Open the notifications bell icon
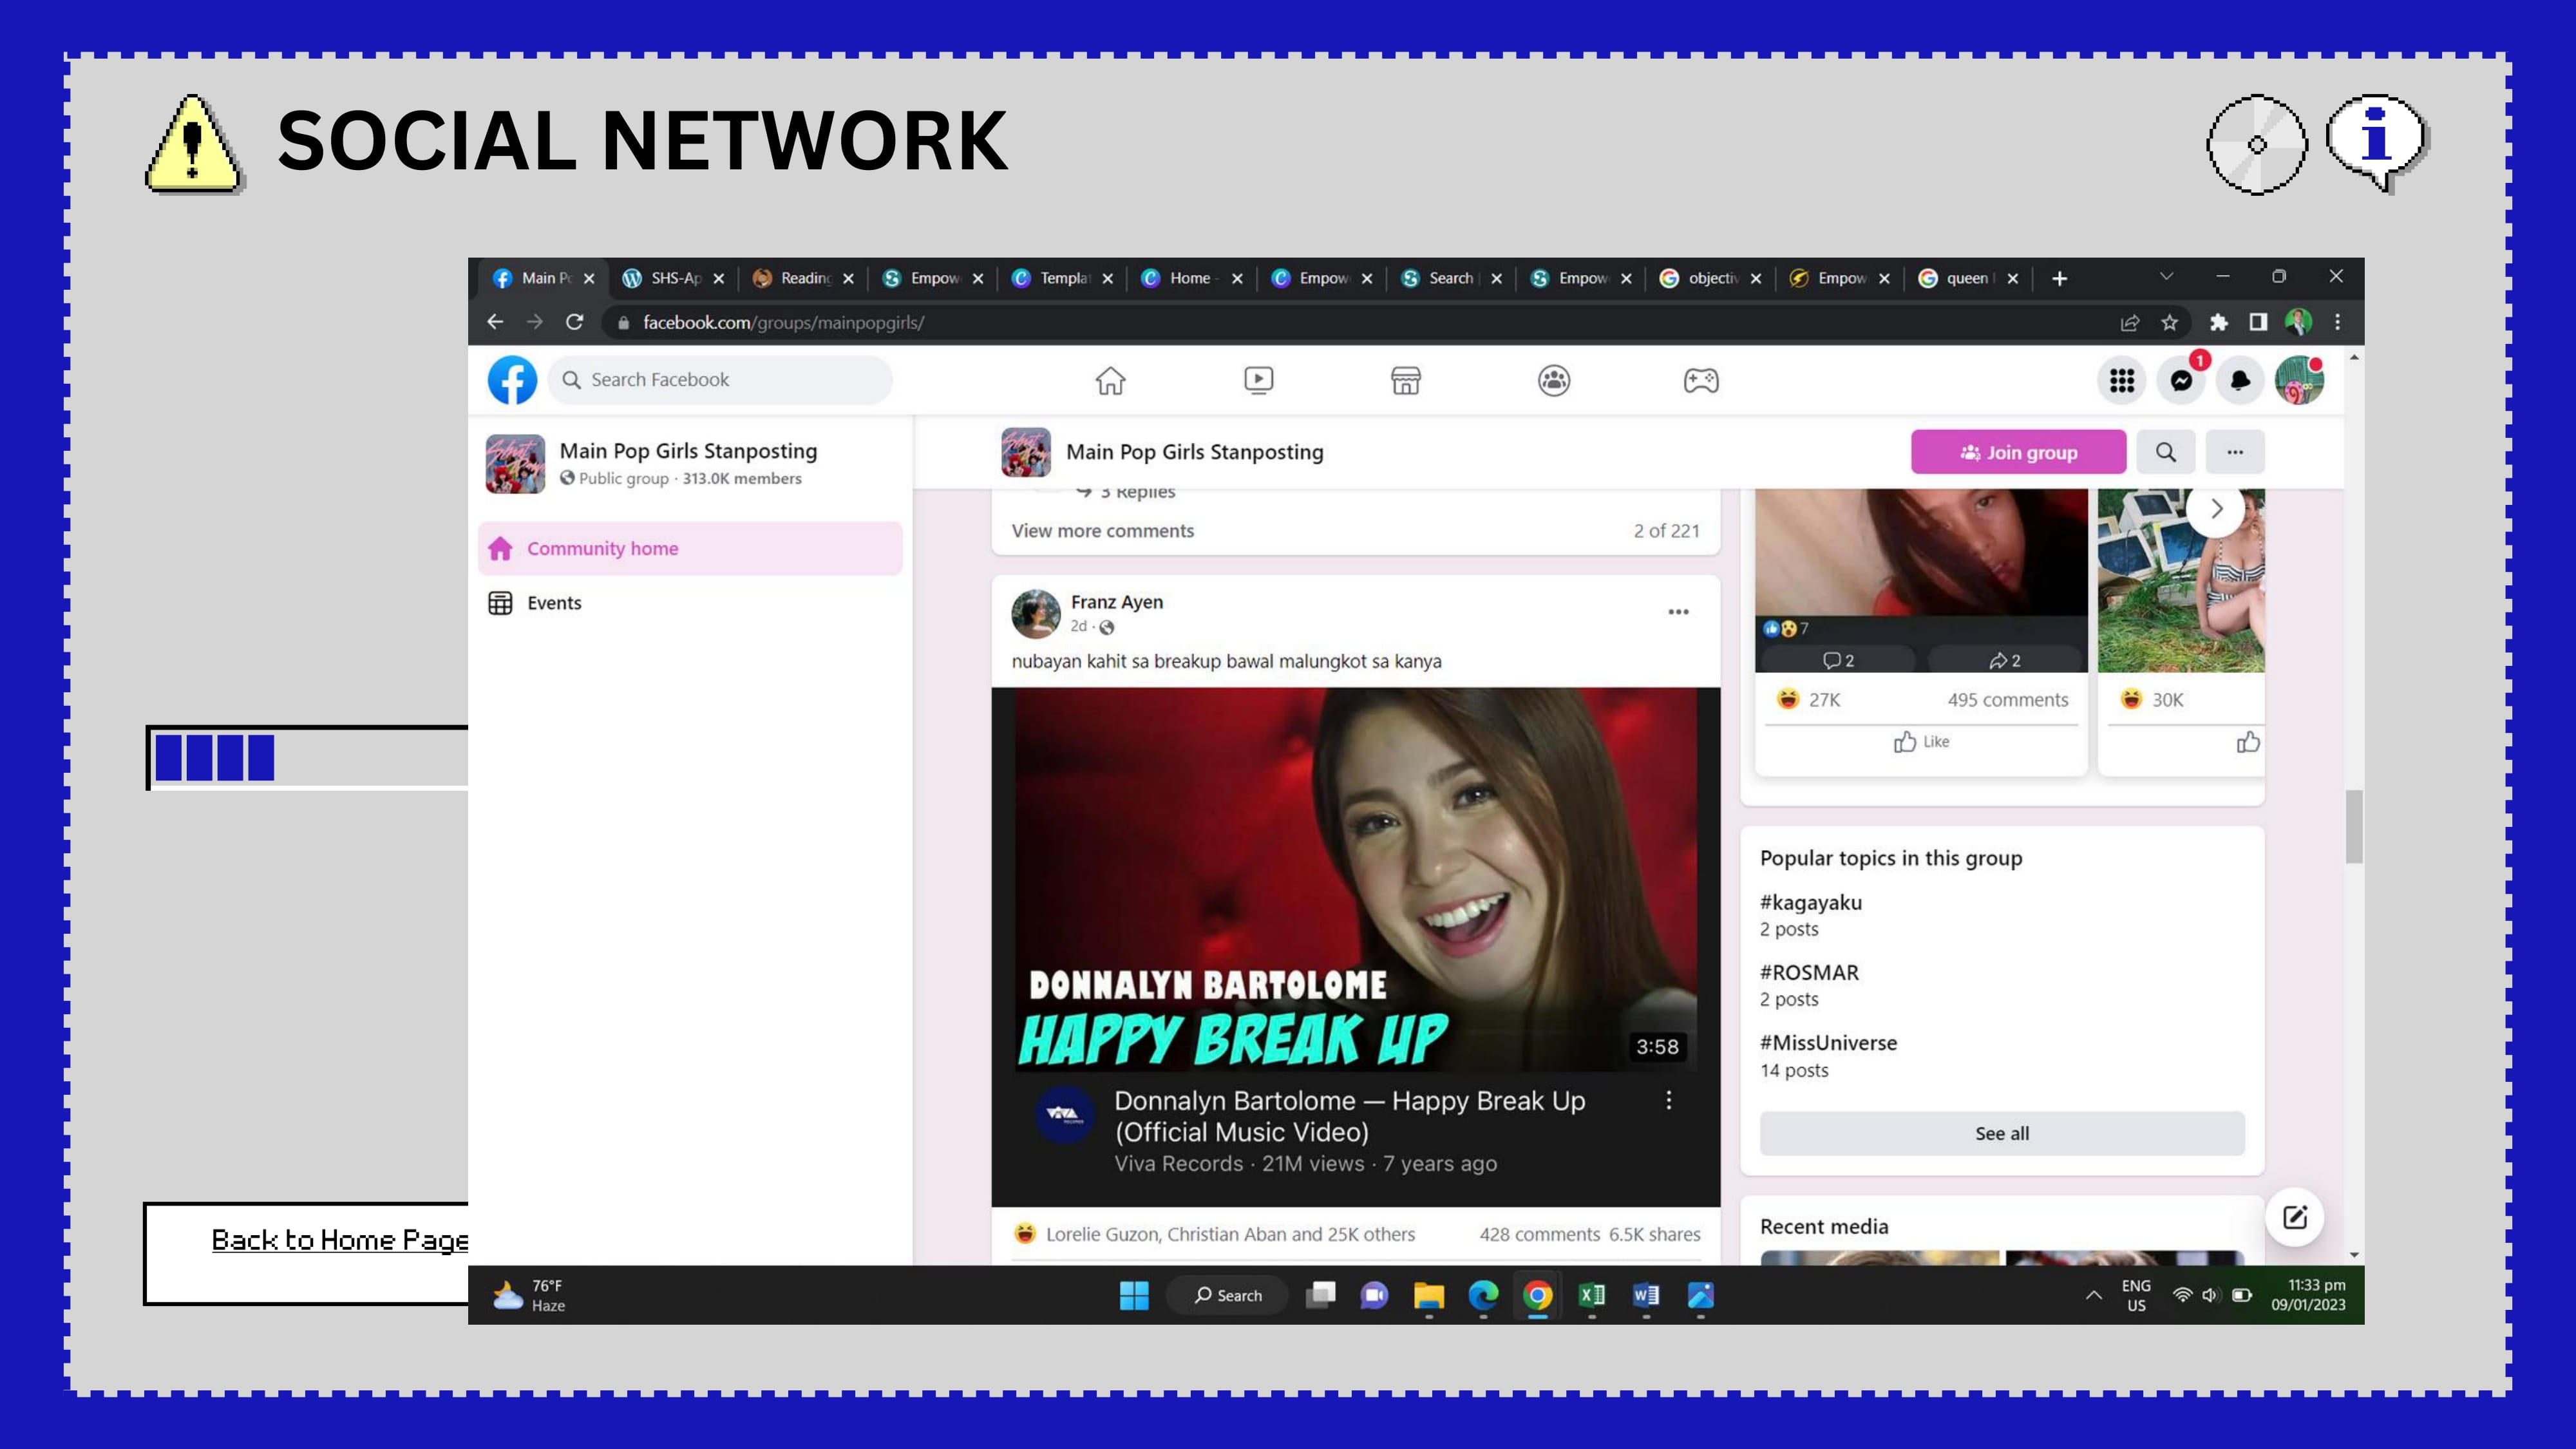Viewport: 2576px width, 1449px height. tap(2240, 380)
